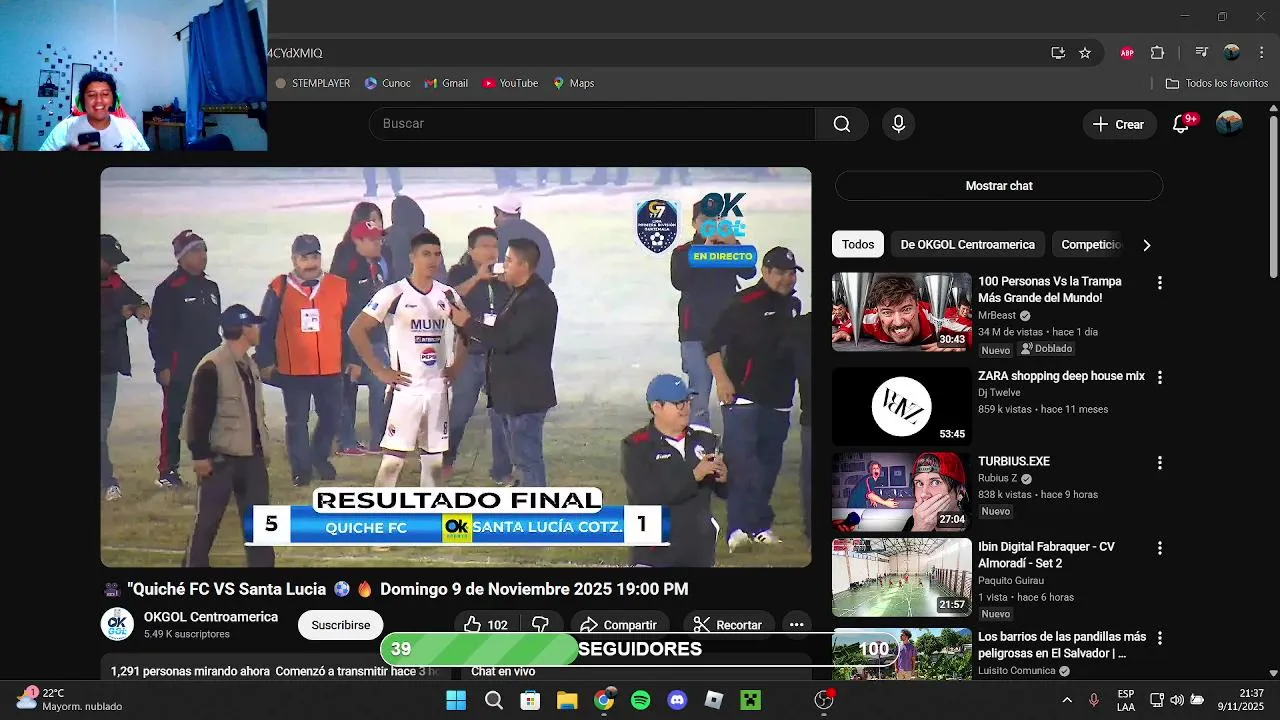This screenshot has width=1280, height=720.
Task: Open the OKGOL Centroamerica channel name
Action: click(211, 617)
